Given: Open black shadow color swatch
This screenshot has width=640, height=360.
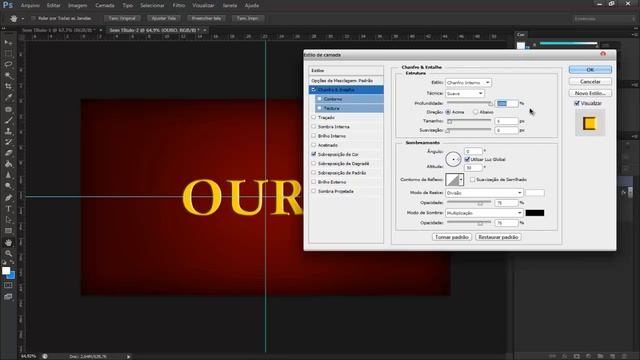Looking at the screenshot, I should point(535,213).
